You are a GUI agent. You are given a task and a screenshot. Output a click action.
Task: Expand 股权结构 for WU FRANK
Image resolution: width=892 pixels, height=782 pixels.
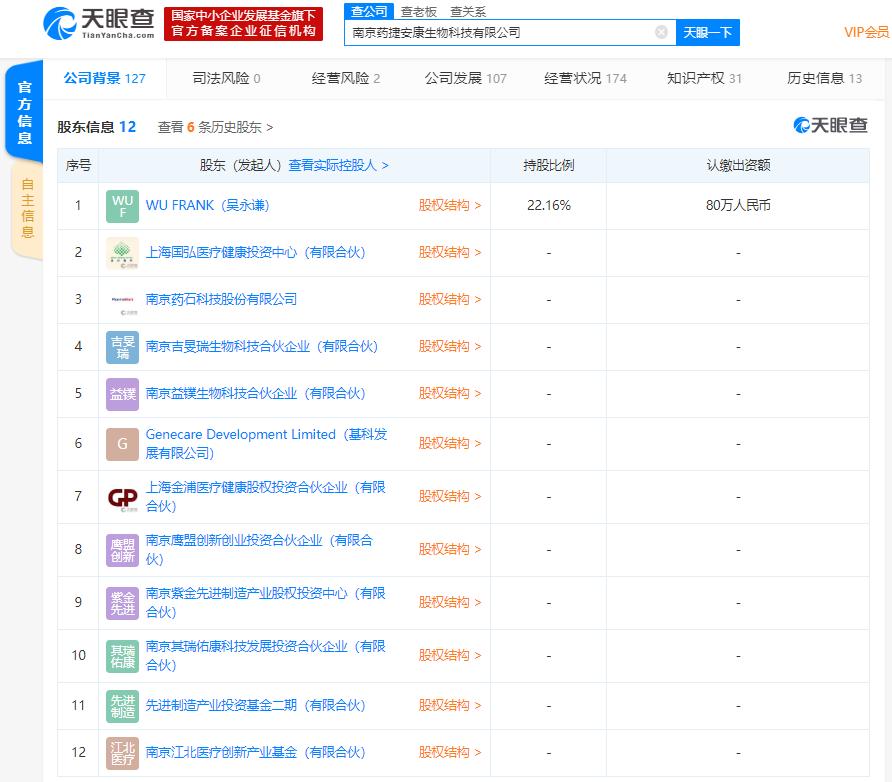[x=449, y=206]
